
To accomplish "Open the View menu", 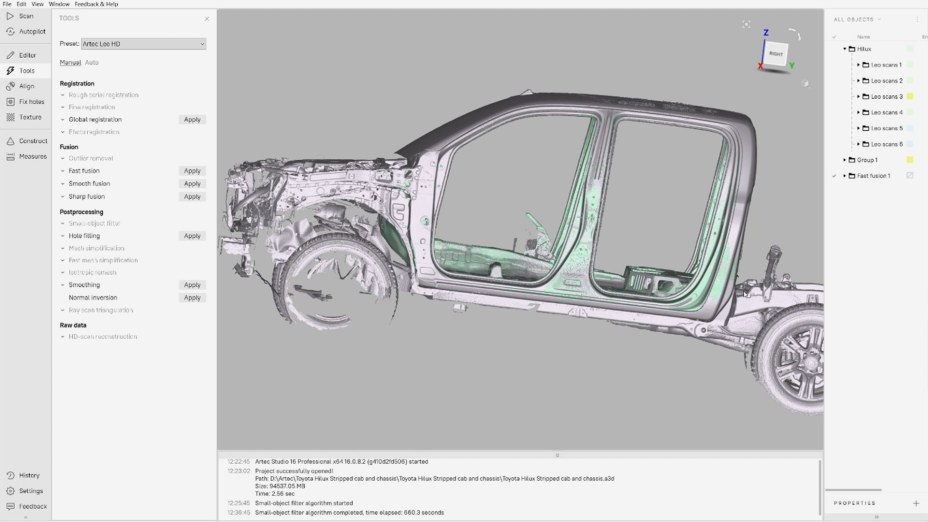I will (x=37, y=4).
